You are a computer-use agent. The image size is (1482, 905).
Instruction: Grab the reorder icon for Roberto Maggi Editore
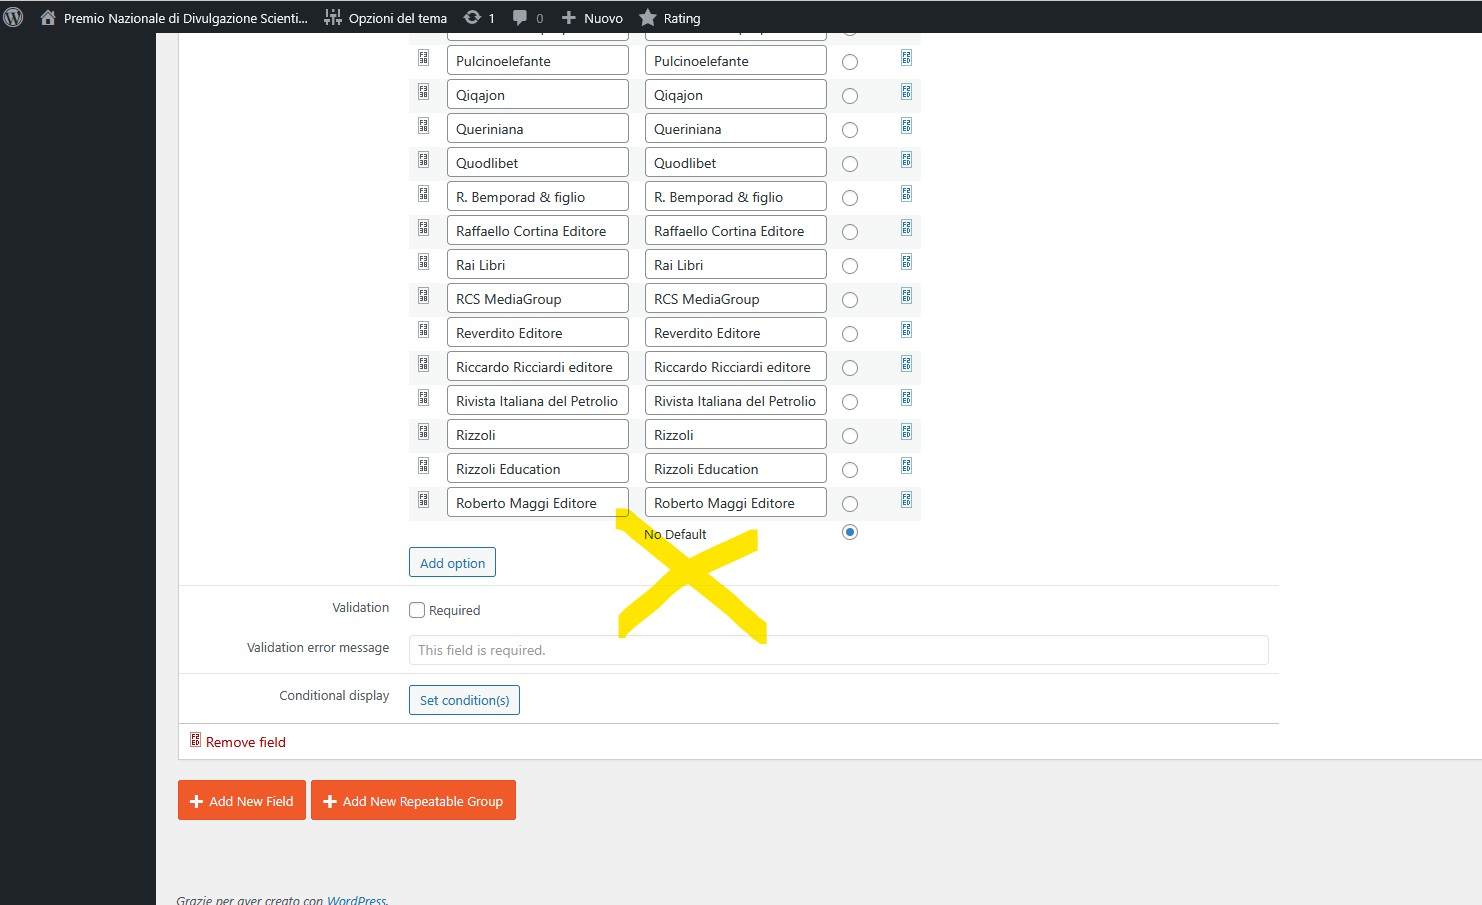coord(424,500)
